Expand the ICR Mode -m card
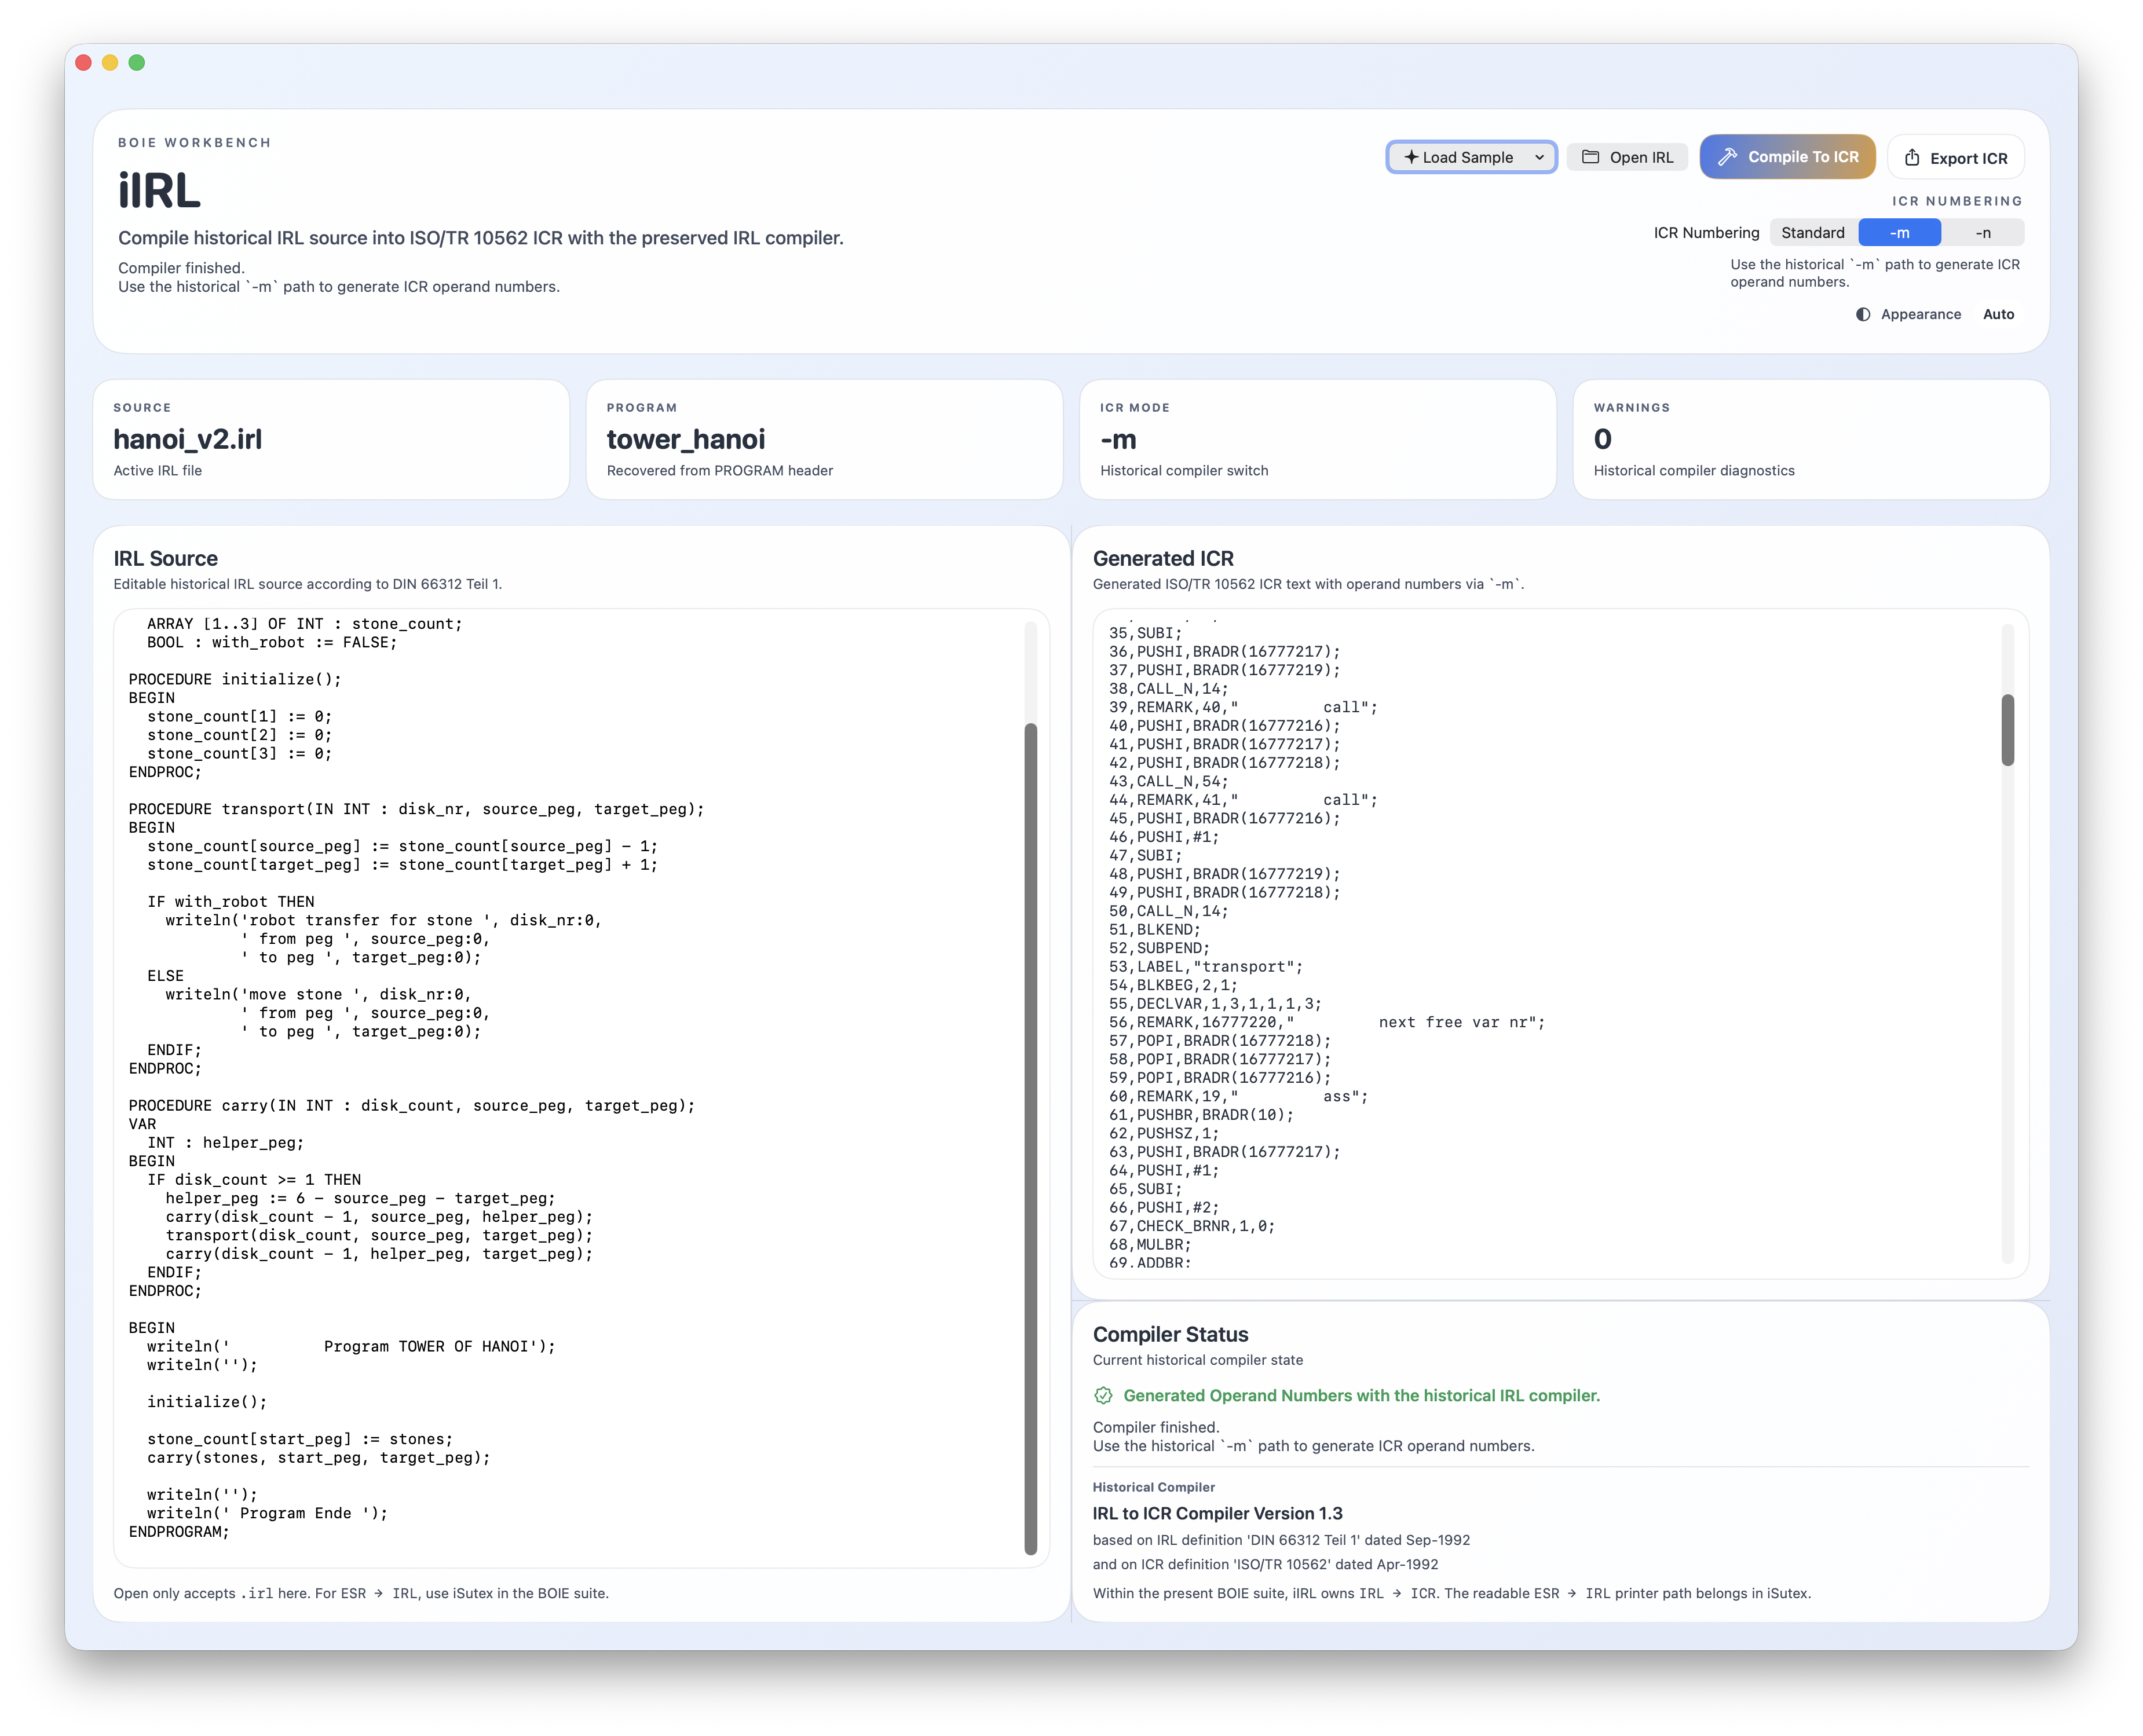This screenshot has width=2143, height=1736. pos(1318,440)
